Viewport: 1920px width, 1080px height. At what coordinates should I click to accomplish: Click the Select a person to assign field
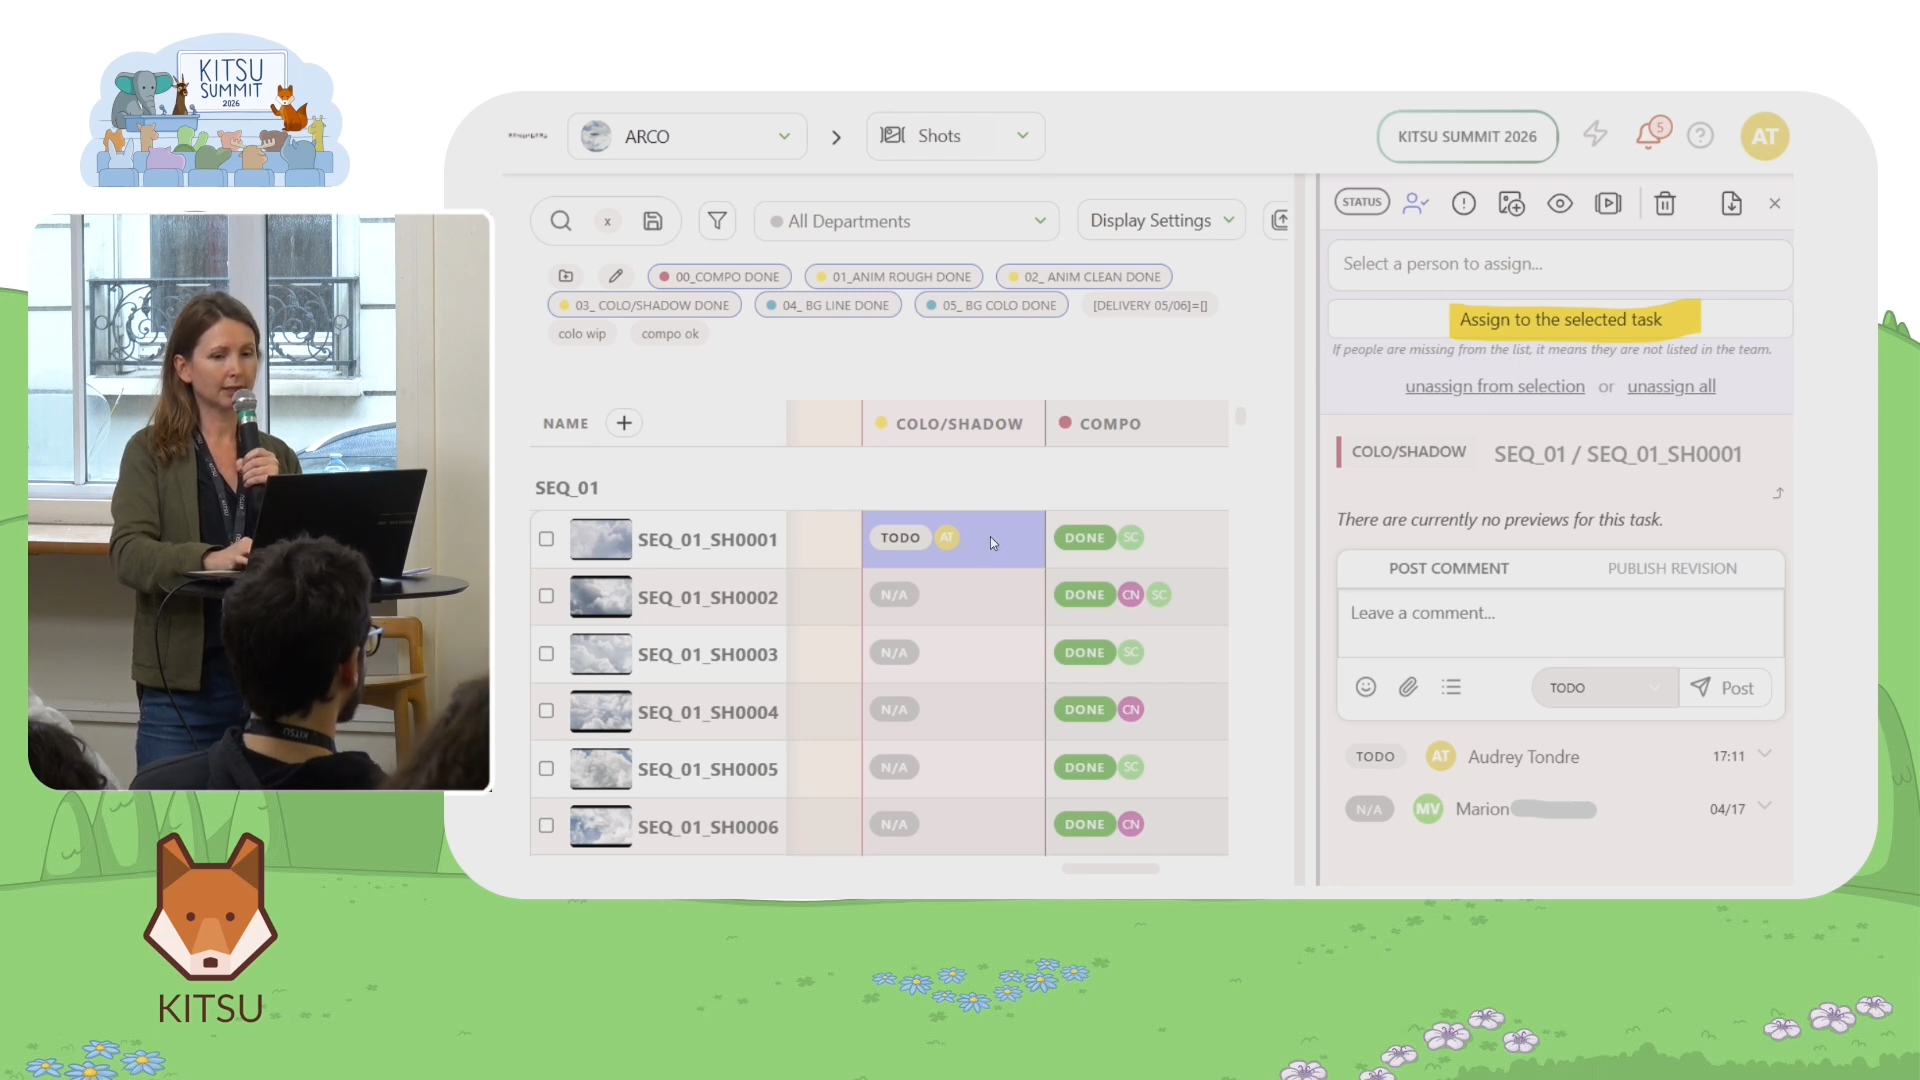1560,264
